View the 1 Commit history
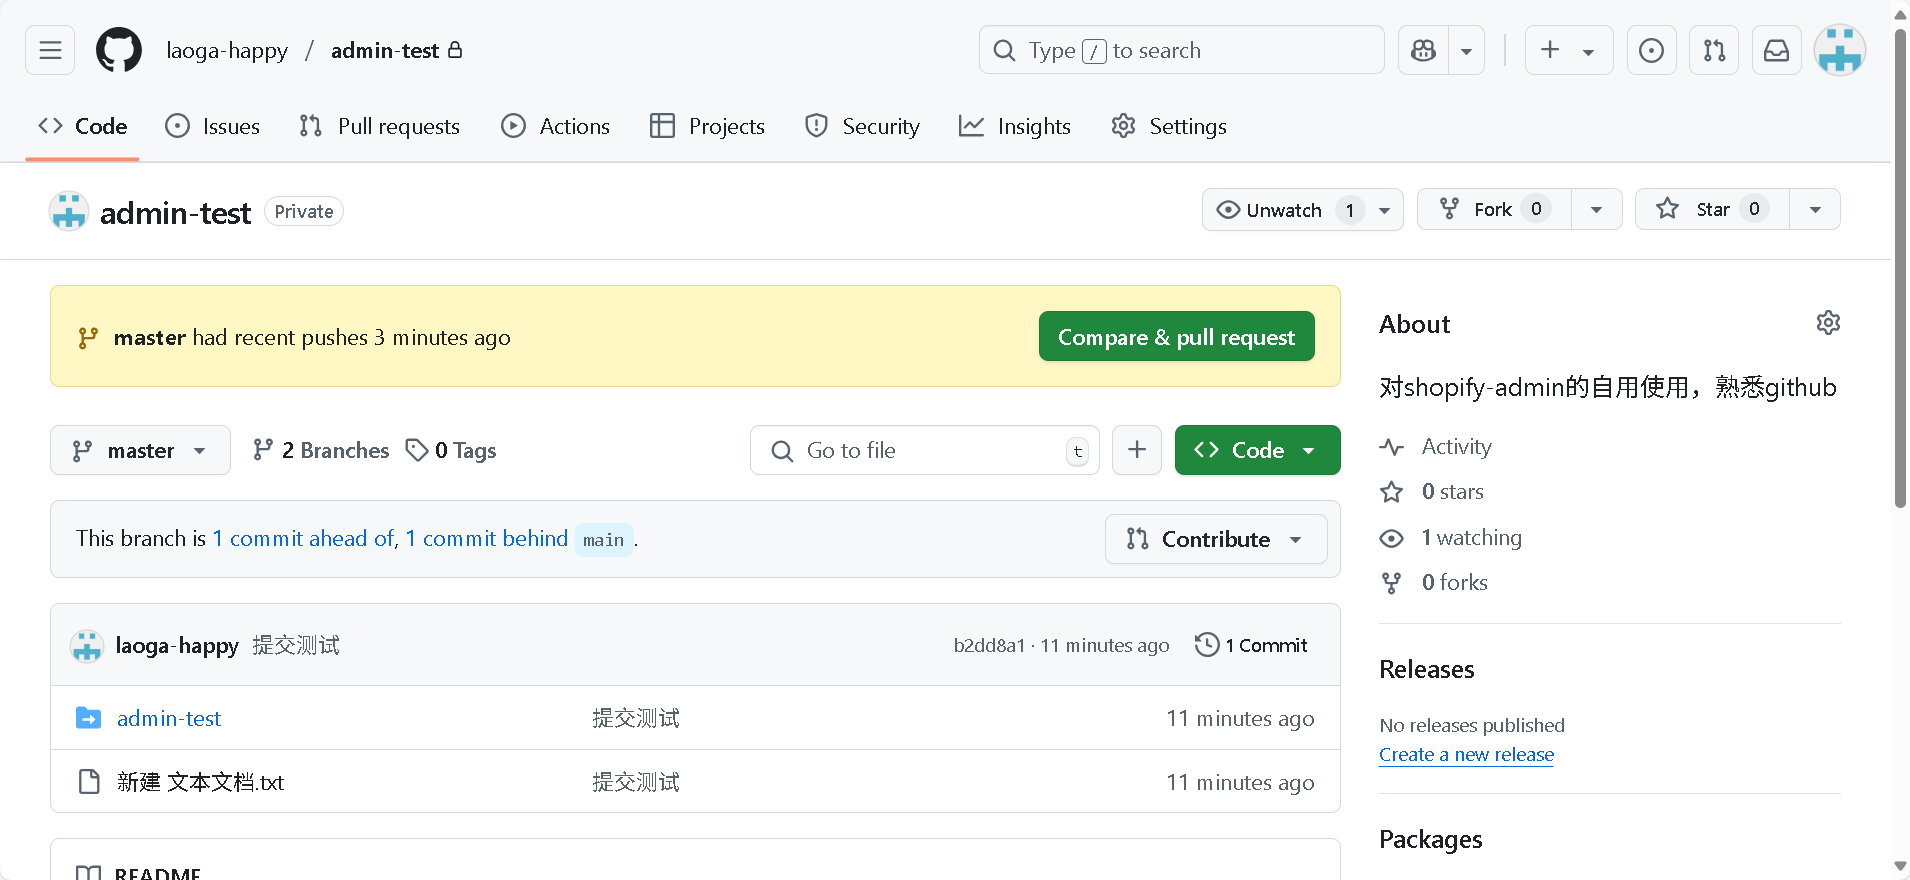1910x880 pixels. (1252, 645)
